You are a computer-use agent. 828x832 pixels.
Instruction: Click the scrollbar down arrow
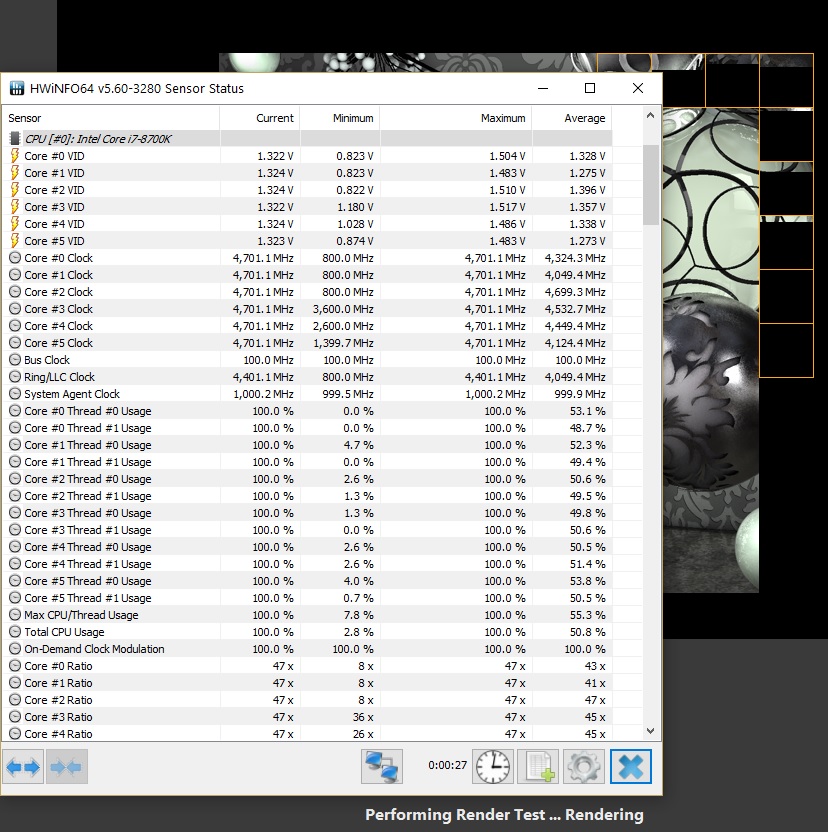tap(650, 731)
